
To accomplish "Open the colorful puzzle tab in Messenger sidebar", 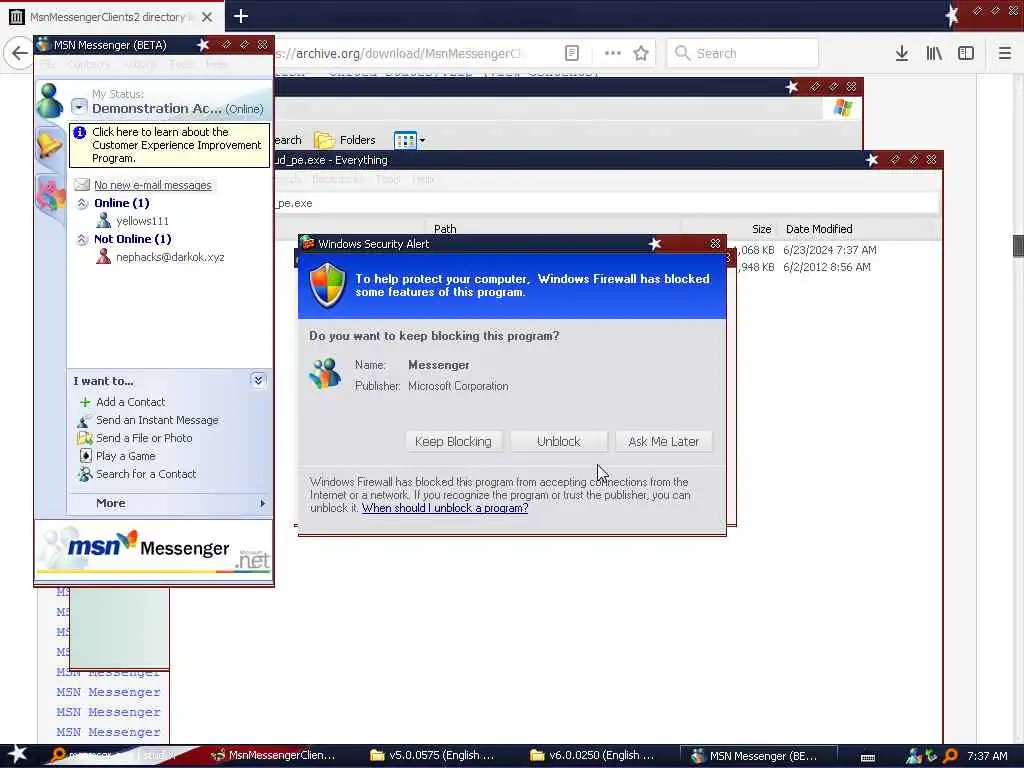I will [50, 194].
